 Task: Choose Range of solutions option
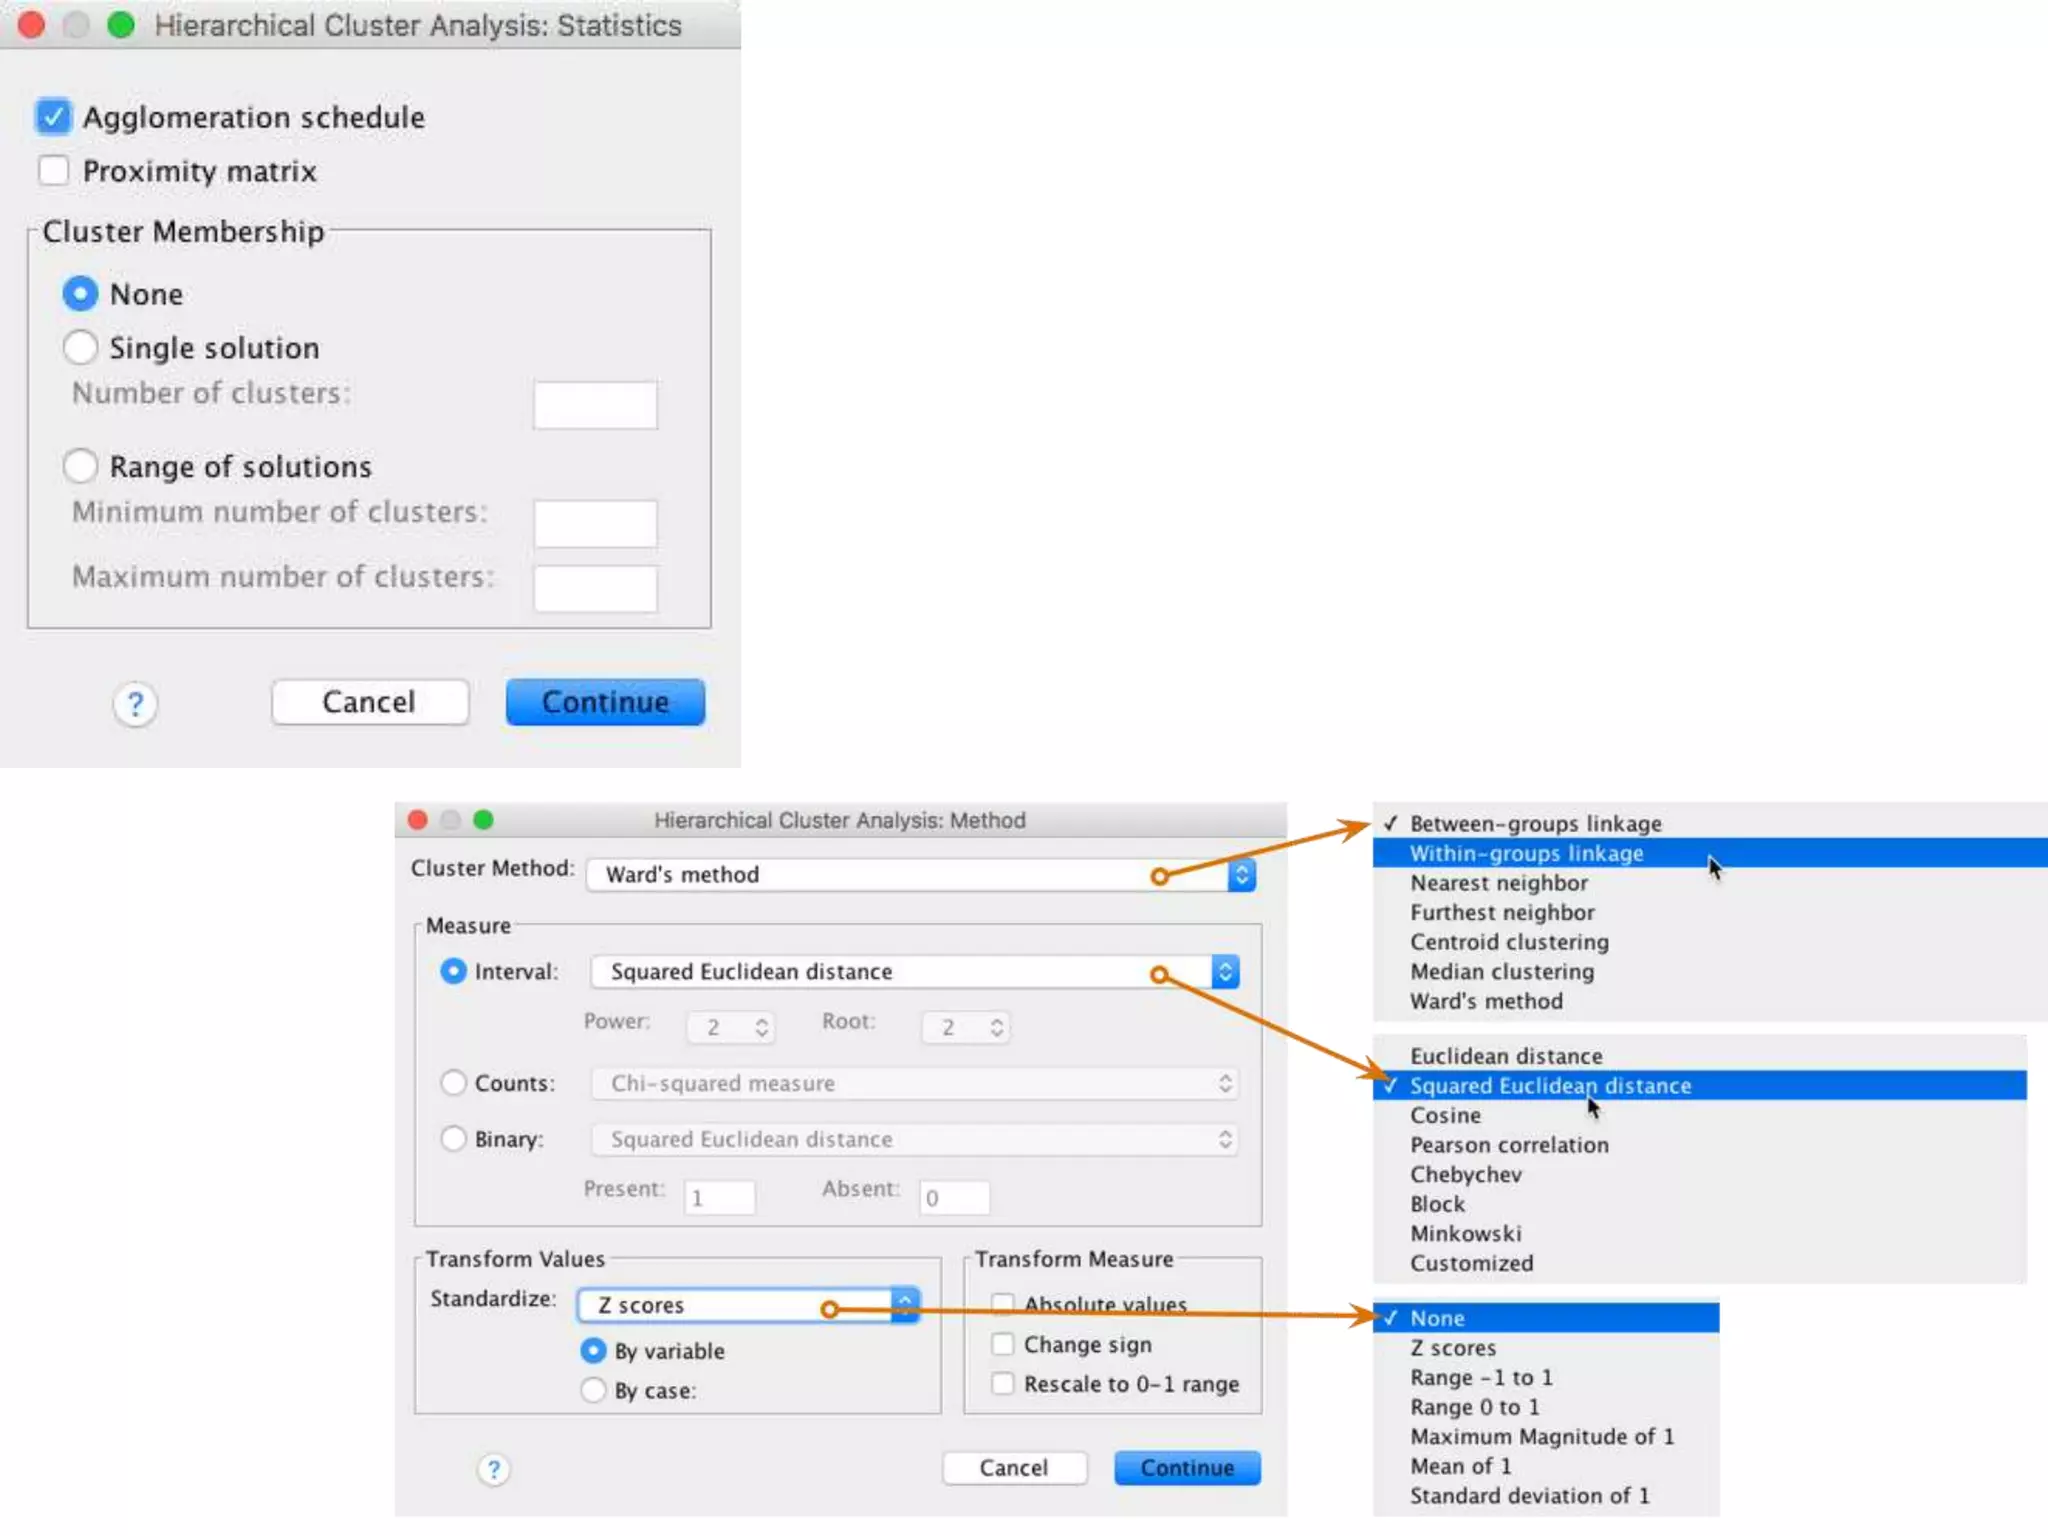click(x=80, y=466)
